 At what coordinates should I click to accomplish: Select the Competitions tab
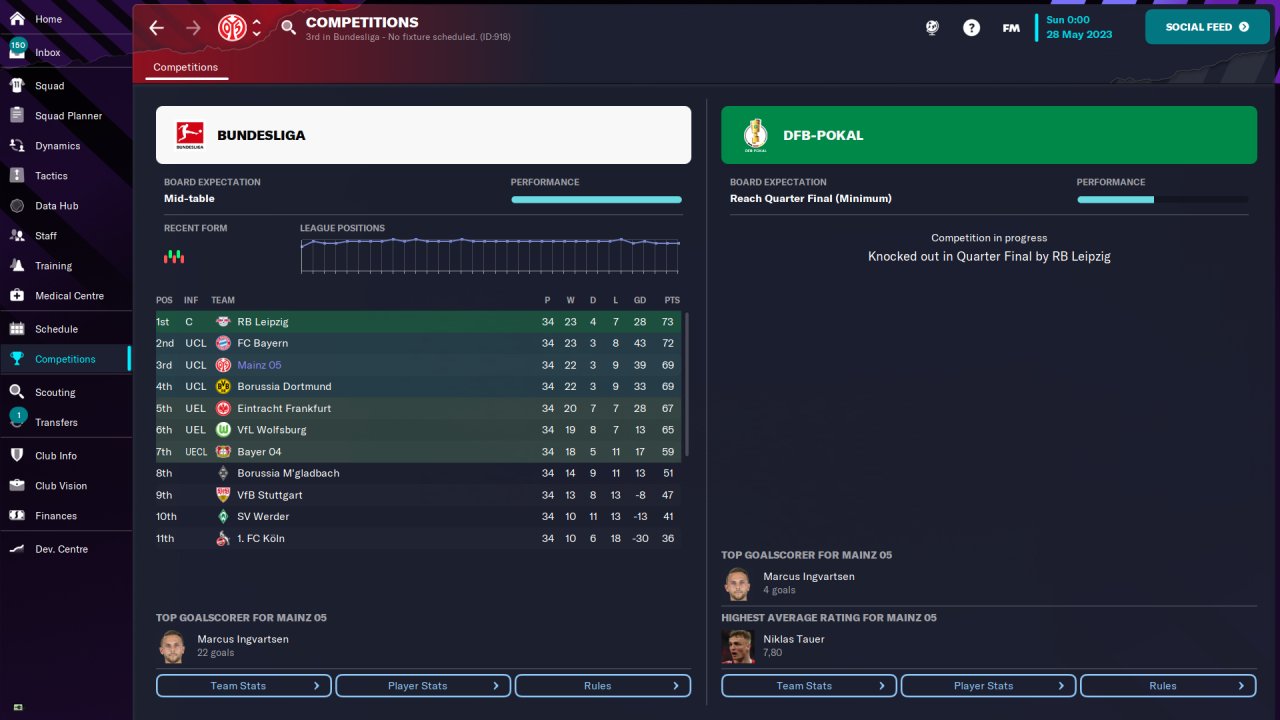[185, 68]
